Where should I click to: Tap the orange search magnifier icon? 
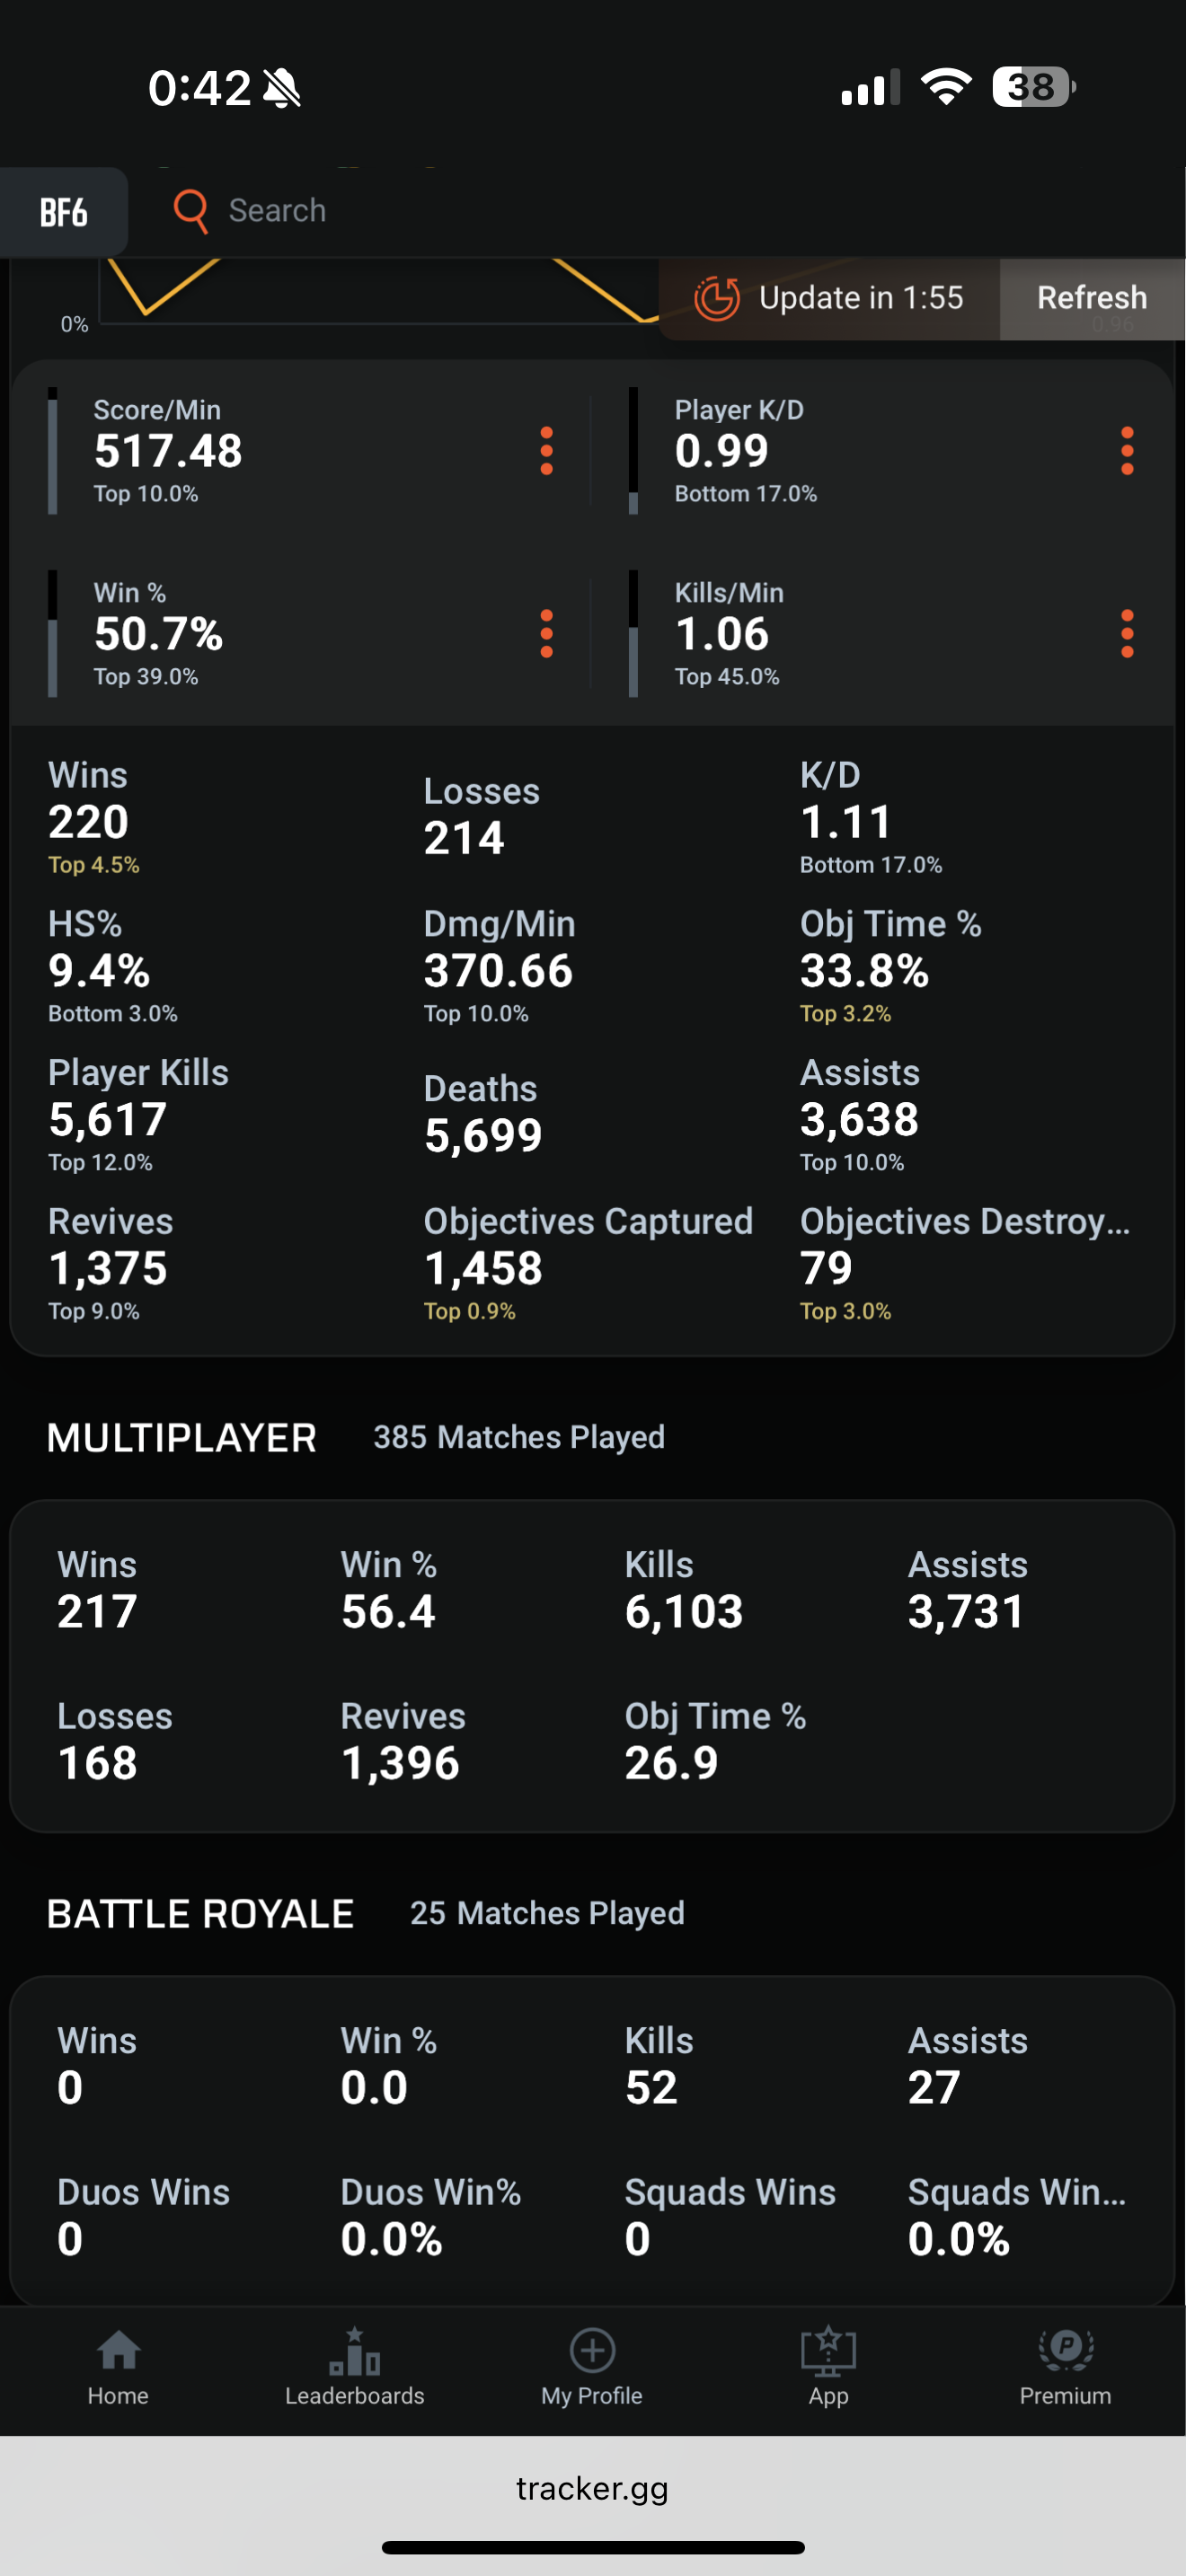190,211
